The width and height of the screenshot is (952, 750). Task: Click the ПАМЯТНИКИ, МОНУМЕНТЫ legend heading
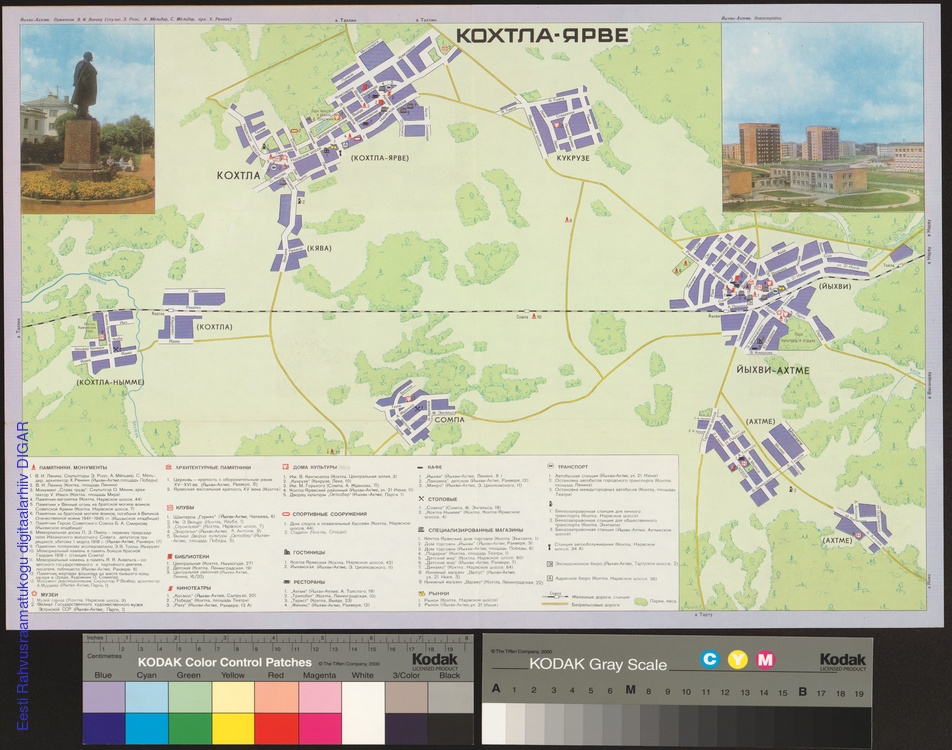73,468
